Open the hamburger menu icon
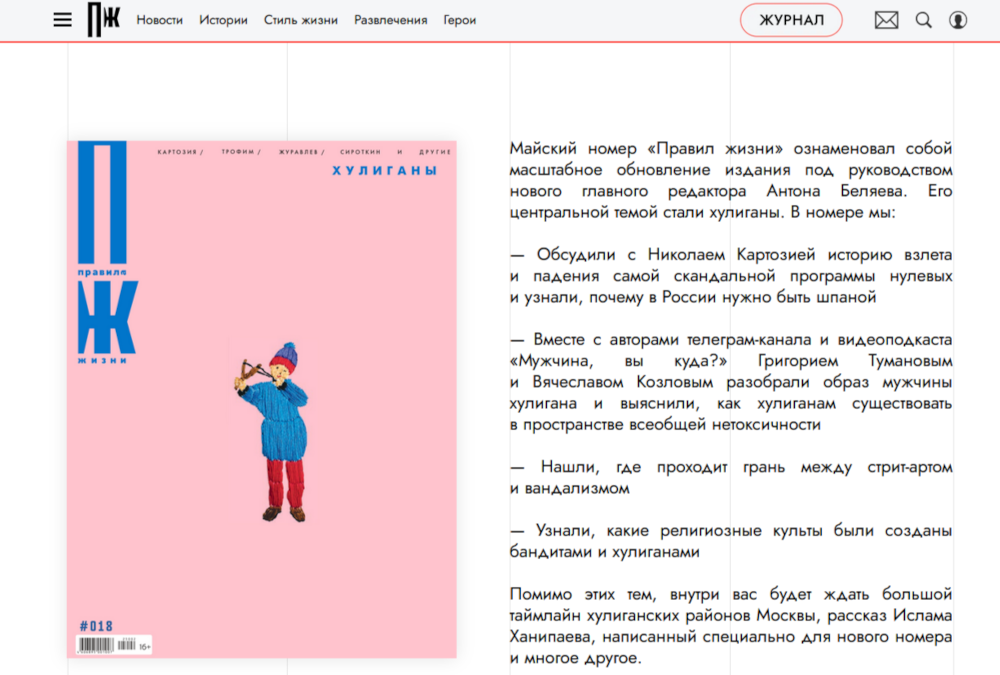The image size is (1000, 675). (62, 20)
